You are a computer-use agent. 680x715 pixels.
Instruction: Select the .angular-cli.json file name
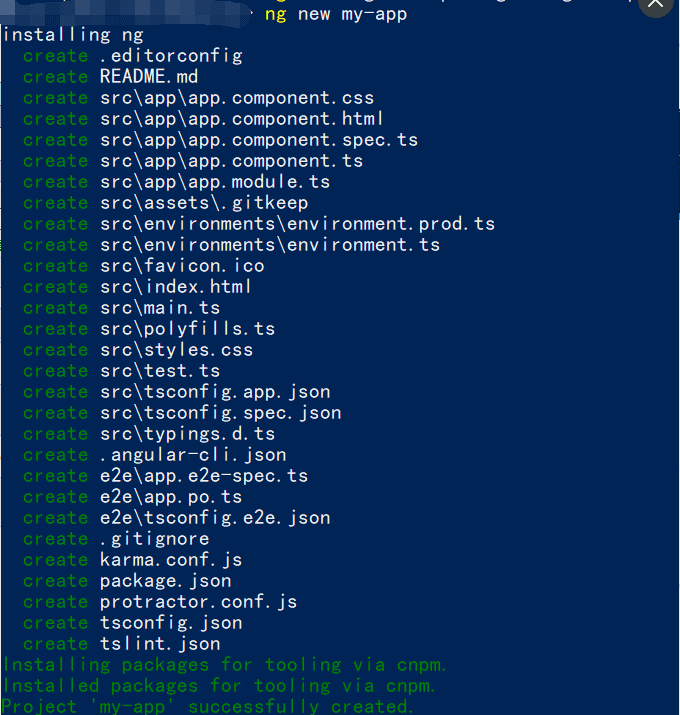pyautogui.click(x=193, y=455)
